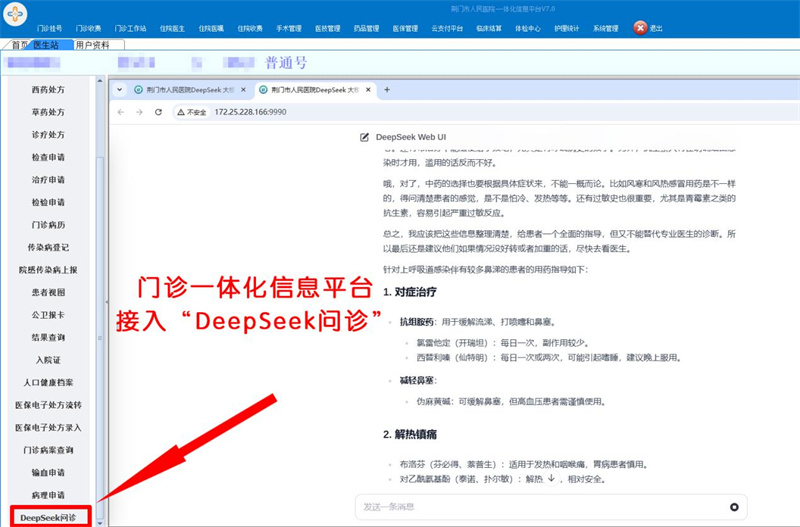The height and width of the screenshot is (527, 800).
Task: Go back in the embedded browser
Action: (x=121, y=112)
